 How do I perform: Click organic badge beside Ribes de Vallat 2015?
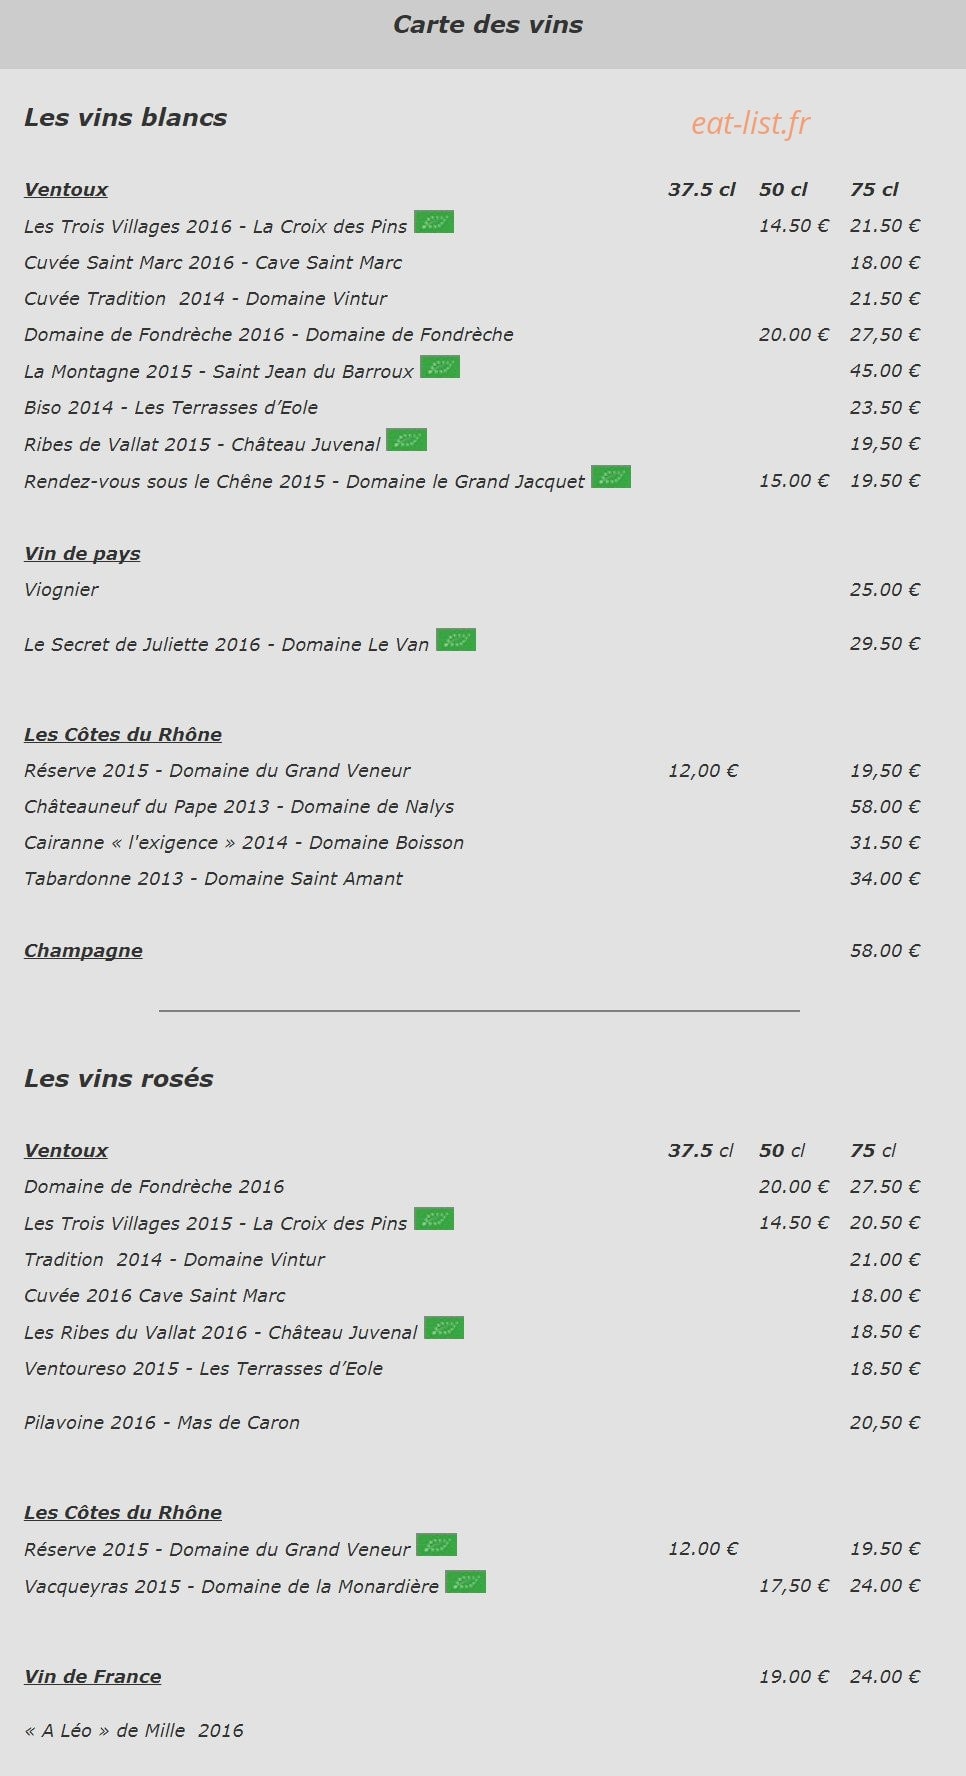click(x=407, y=440)
